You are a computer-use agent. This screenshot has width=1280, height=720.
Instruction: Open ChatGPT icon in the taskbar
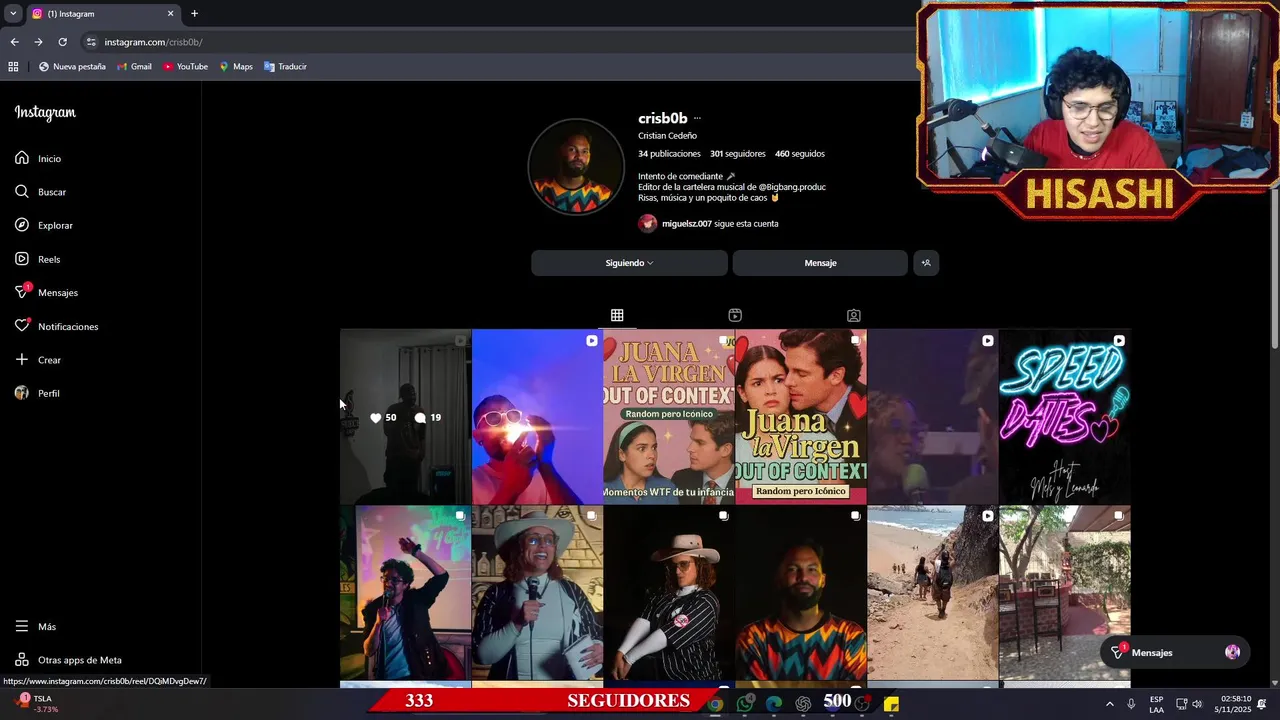(803, 704)
